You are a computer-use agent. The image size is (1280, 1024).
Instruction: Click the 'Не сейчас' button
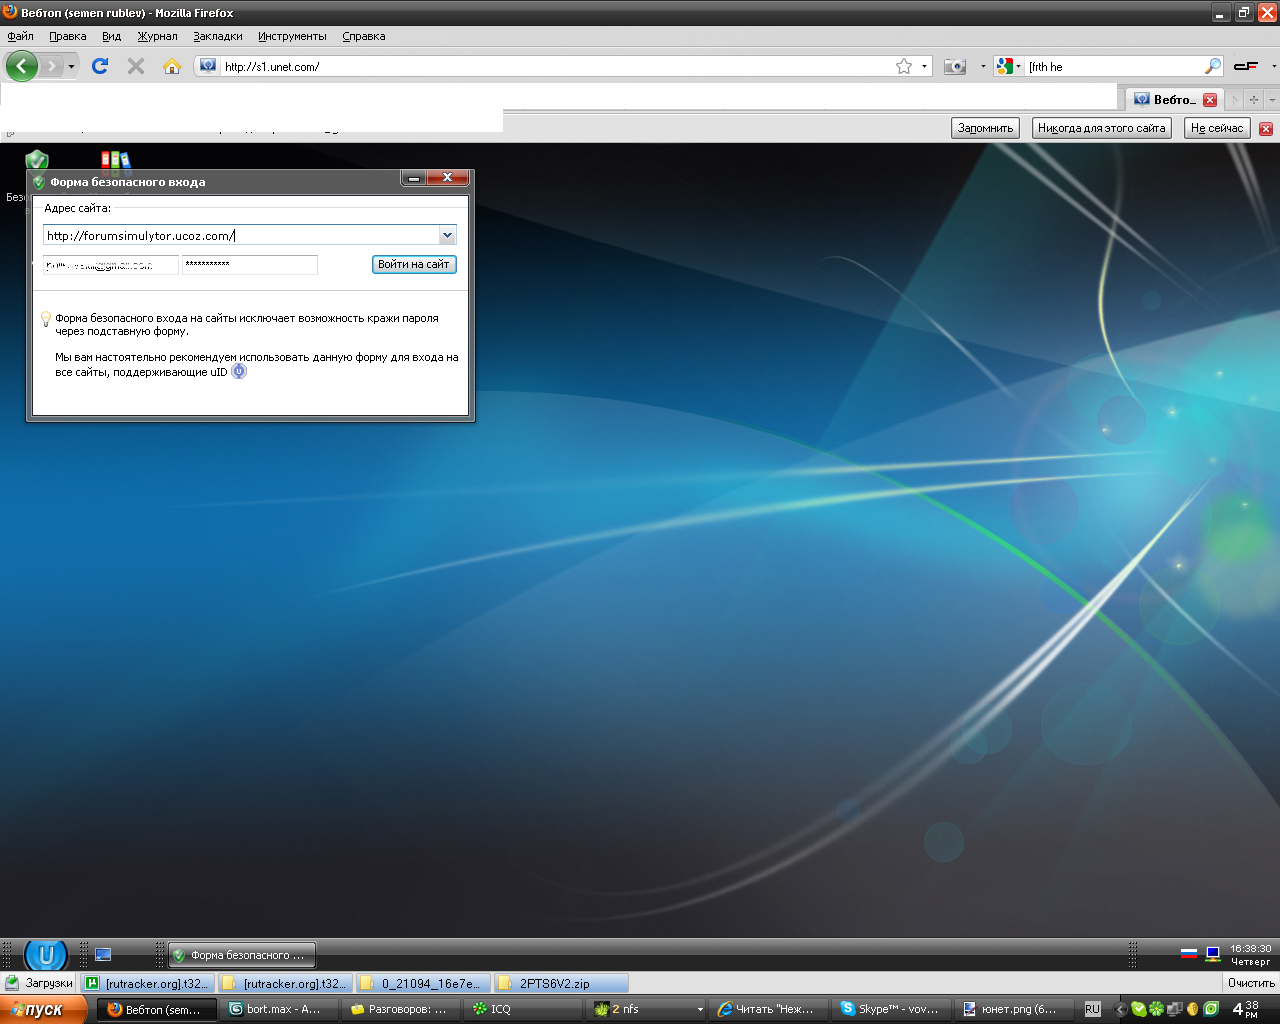[x=1217, y=128]
